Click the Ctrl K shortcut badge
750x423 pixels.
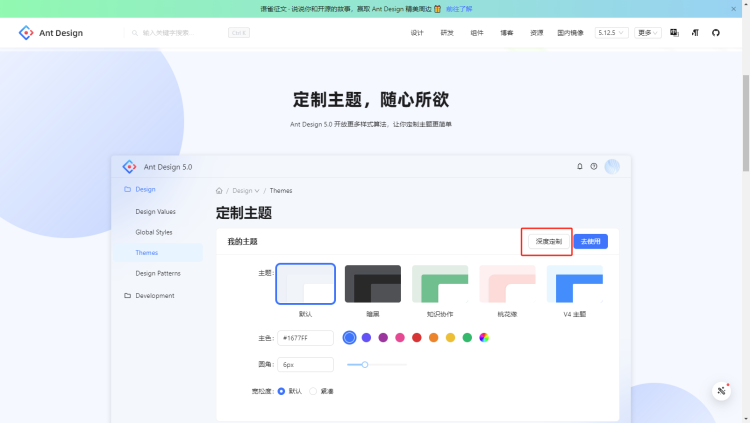coord(239,33)
